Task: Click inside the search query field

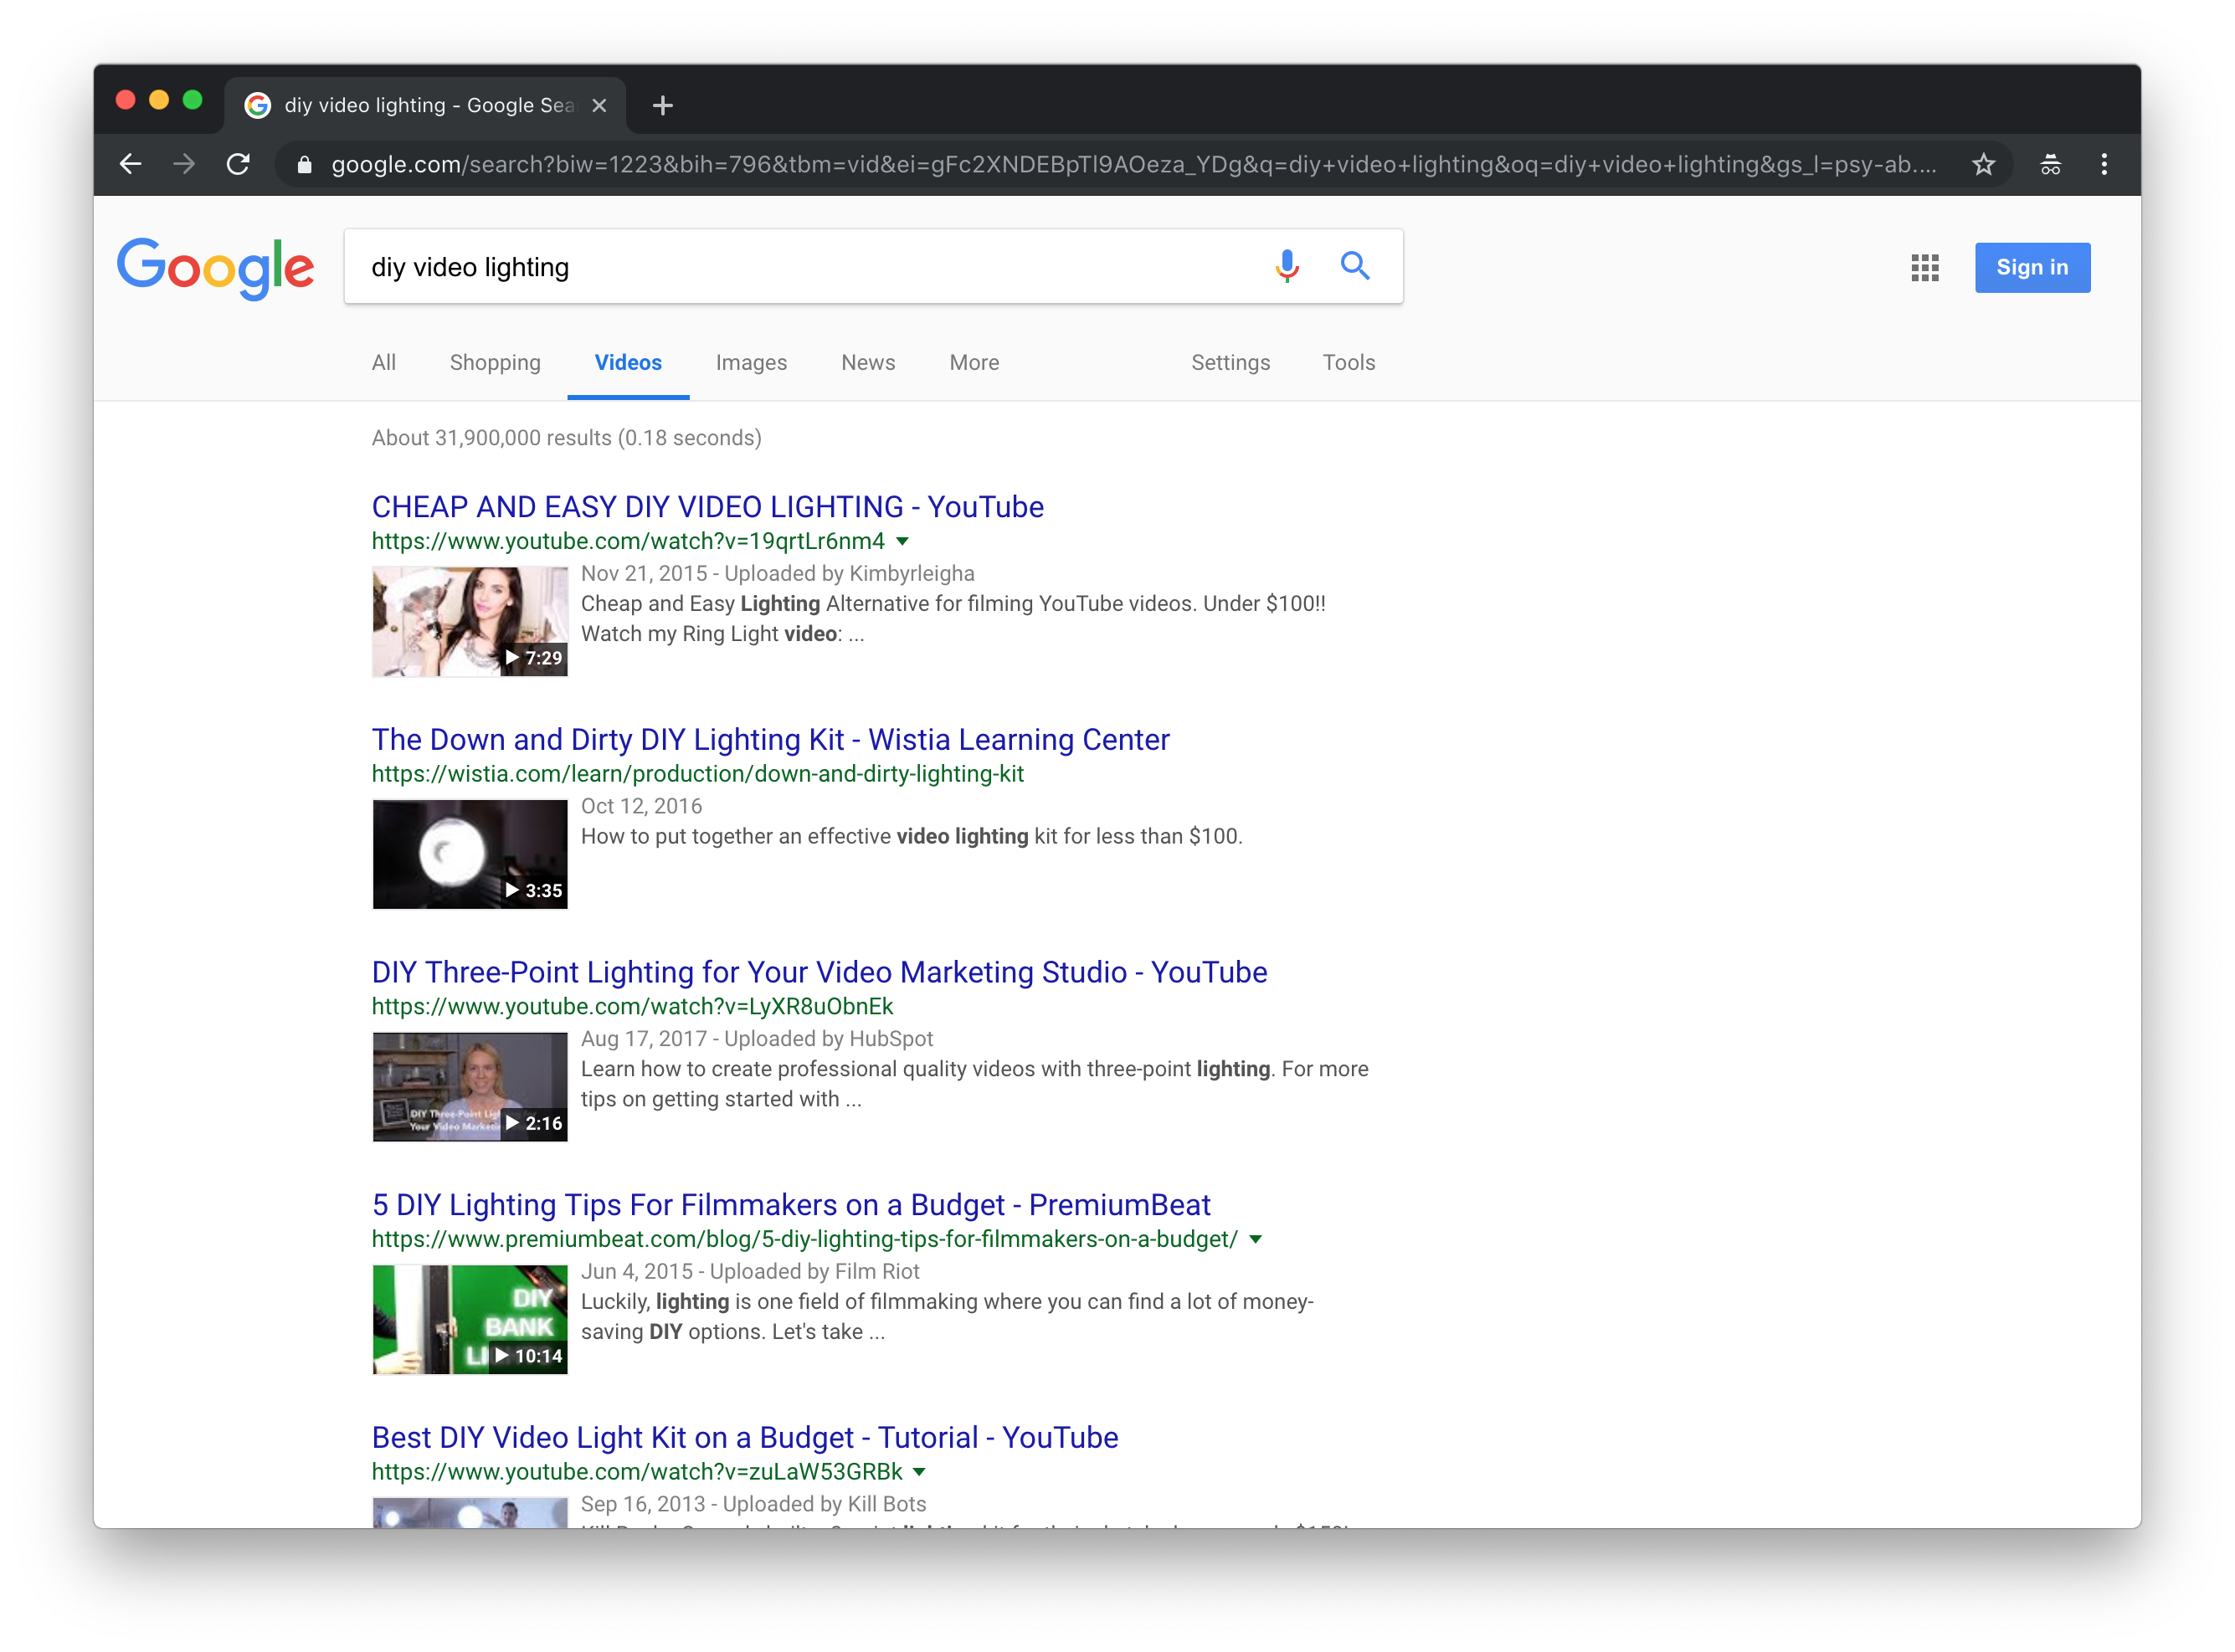Action: click(x=800, y=268)
